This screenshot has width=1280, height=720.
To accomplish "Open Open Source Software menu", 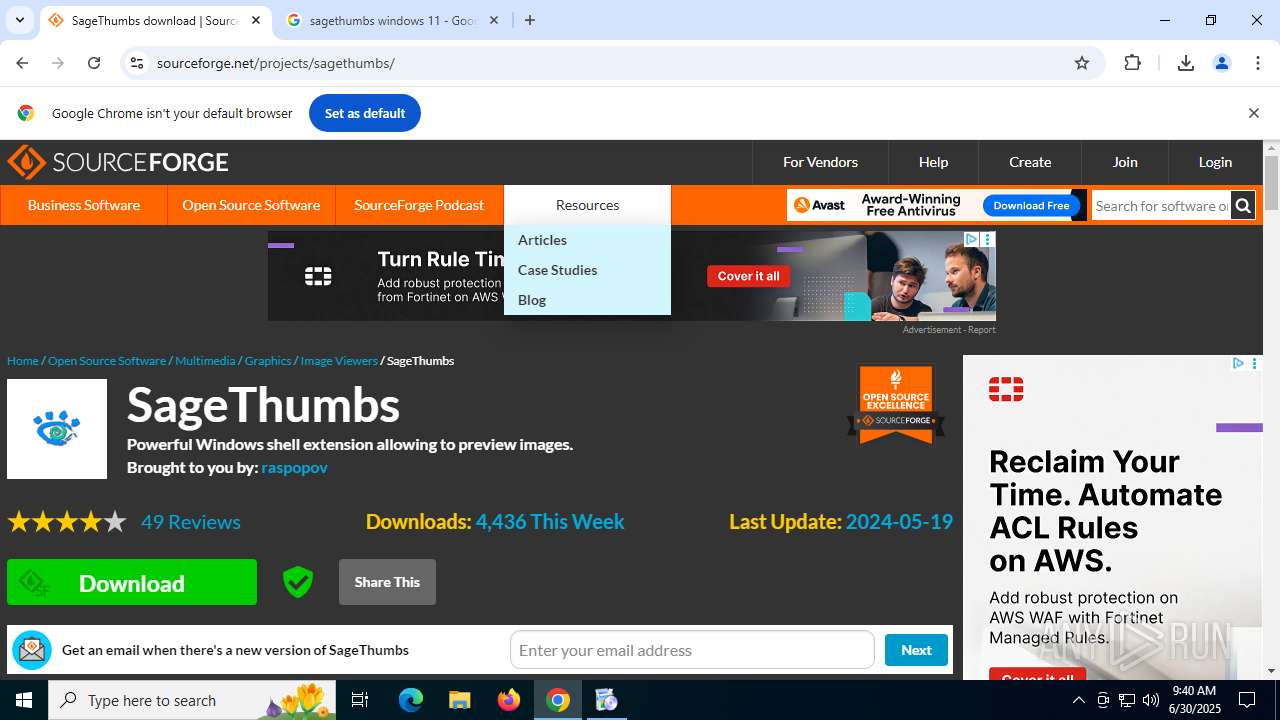I will coord(251,205).
